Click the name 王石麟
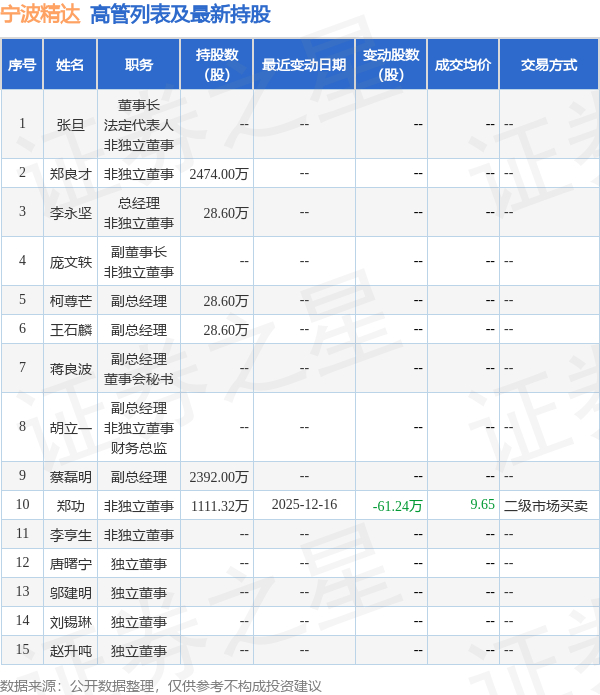The image size is (600, 695). pyautogui.click(x=70, y=330)
